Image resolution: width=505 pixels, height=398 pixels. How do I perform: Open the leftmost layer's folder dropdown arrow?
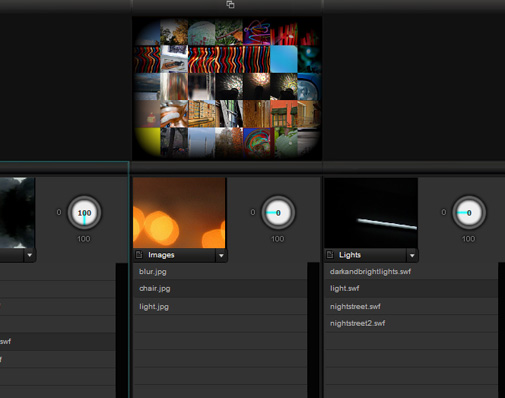[x=30, y=255]
